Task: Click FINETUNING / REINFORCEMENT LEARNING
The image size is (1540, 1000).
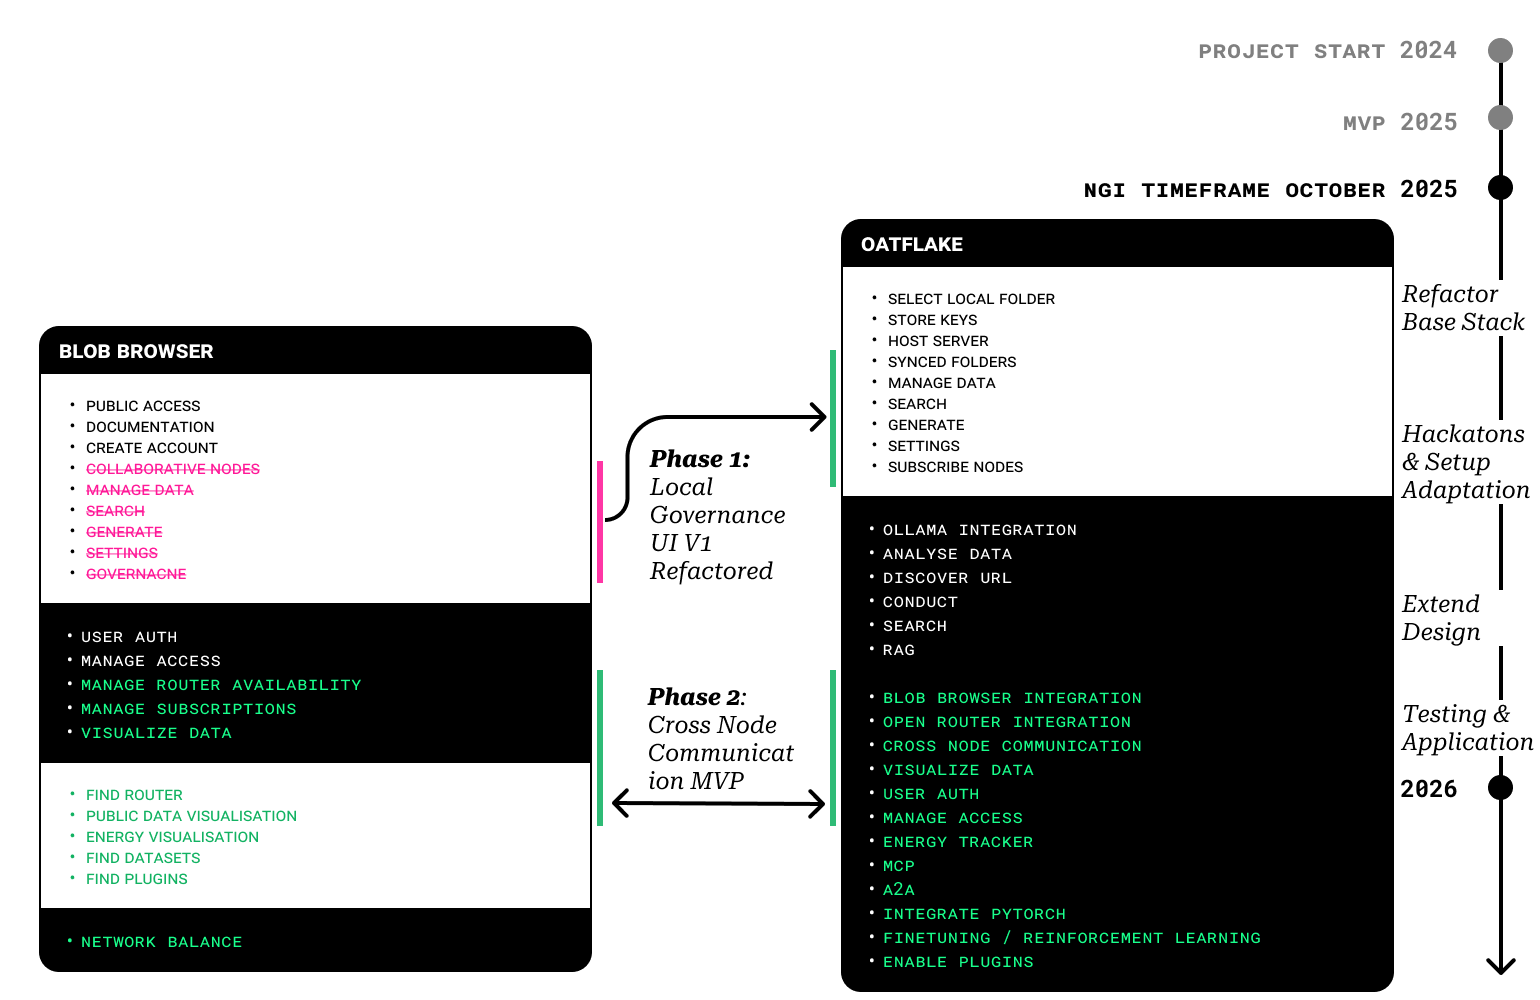Action: click(1072, 938)
